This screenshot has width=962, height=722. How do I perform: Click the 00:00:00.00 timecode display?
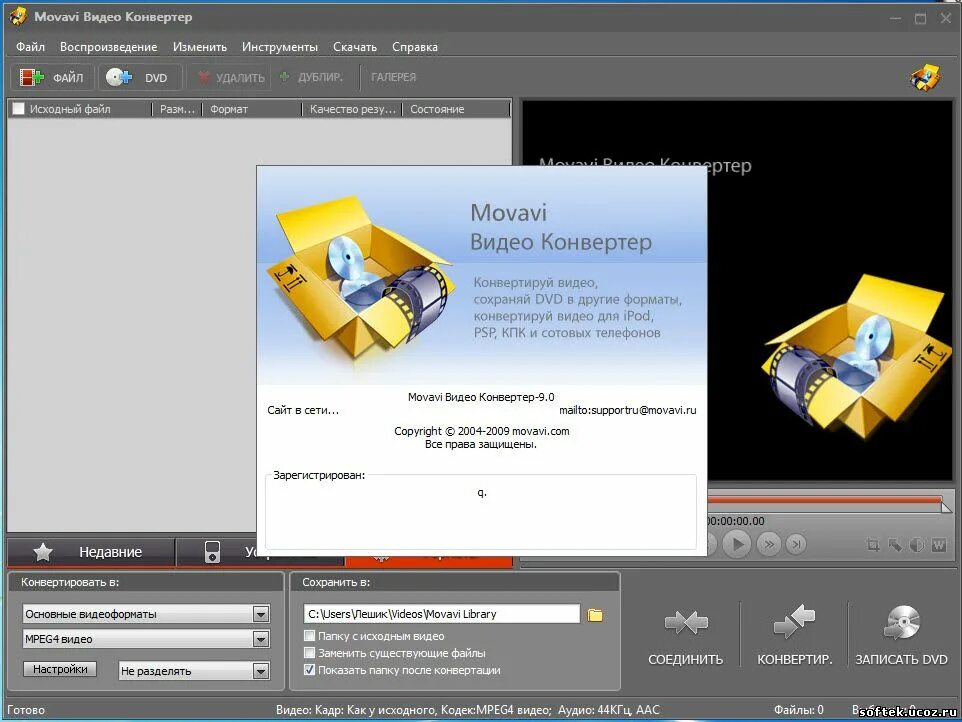coord(736,521)
